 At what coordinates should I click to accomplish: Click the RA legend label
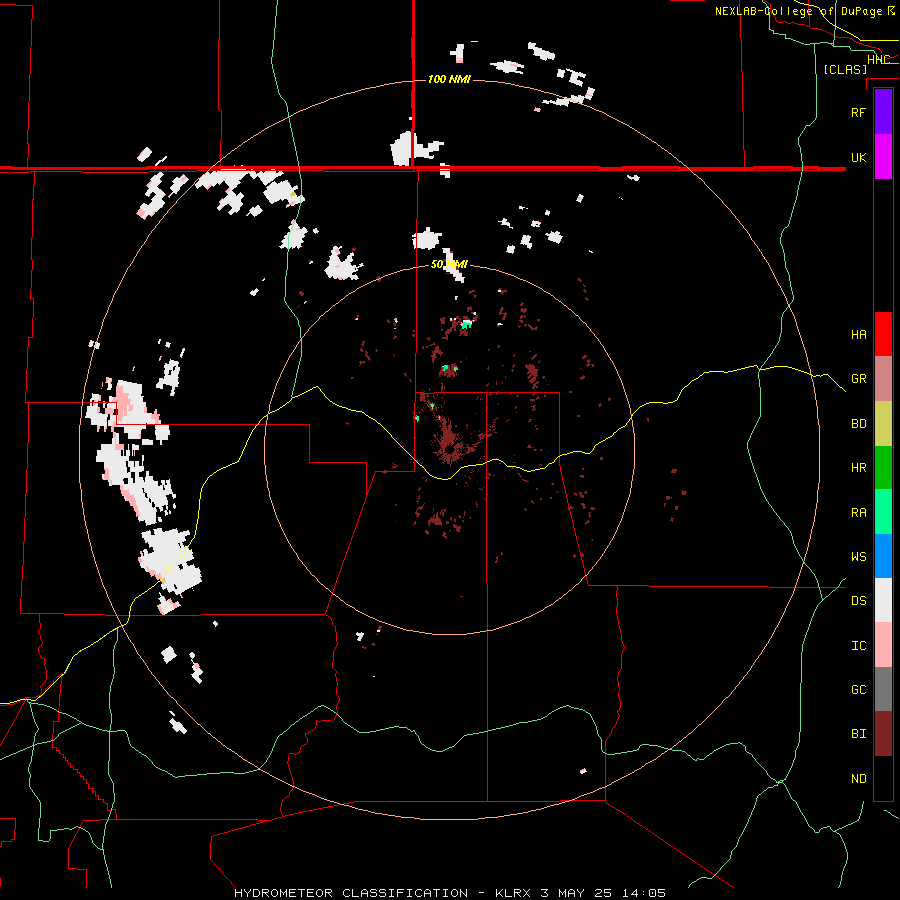858,513
